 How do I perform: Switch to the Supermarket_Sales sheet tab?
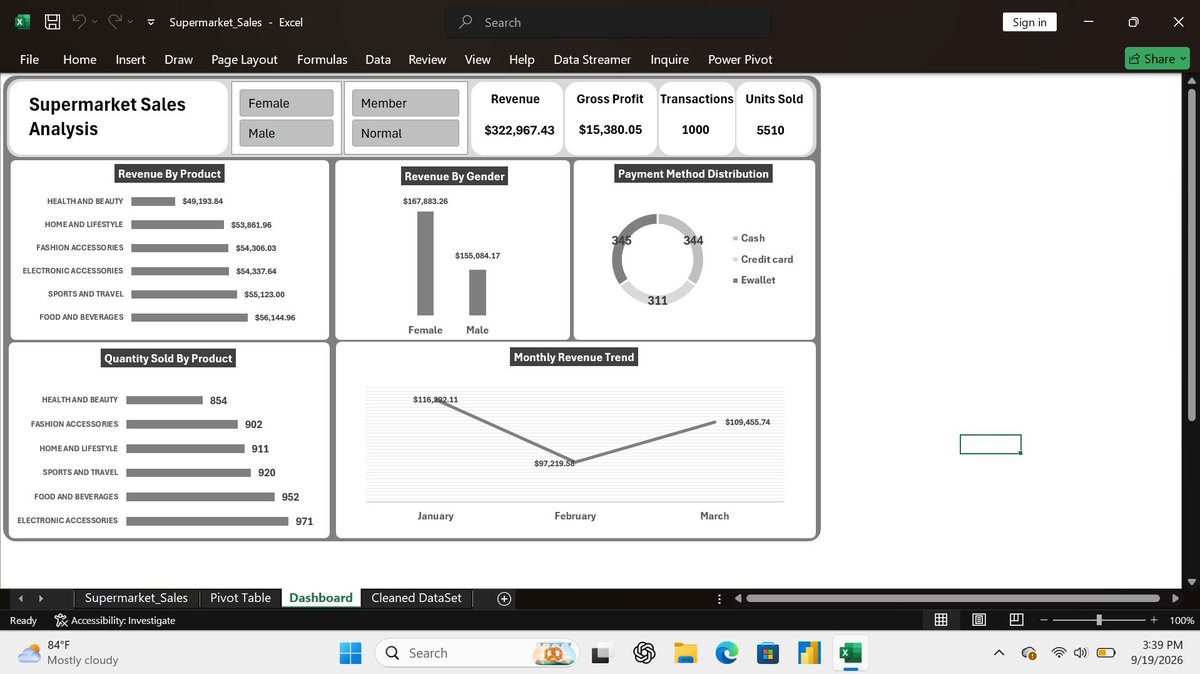point(136,598)
